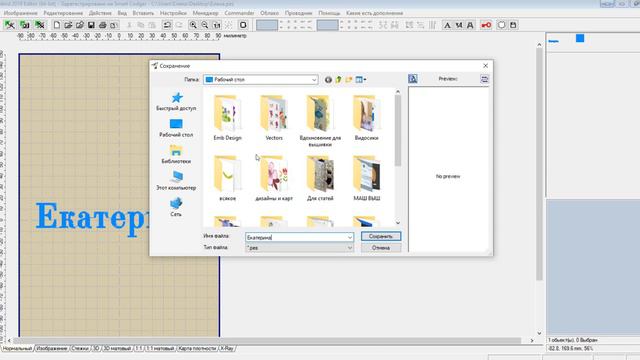
Task: Go to Сеть in dialog sidebar
Action: [x=176, y=208]
